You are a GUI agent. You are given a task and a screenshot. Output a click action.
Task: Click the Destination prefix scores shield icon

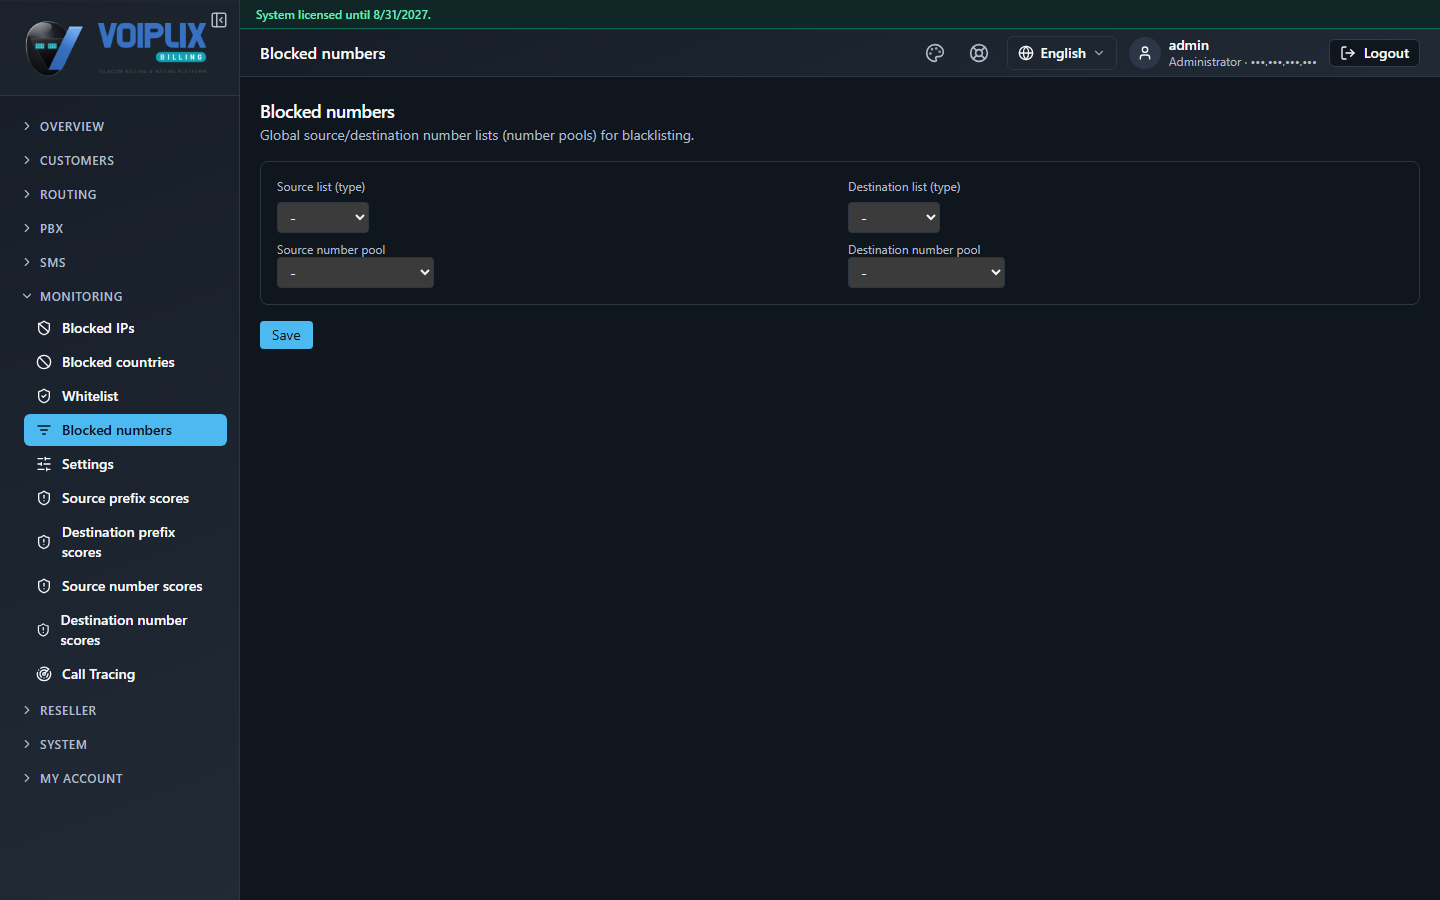[44, 542]
